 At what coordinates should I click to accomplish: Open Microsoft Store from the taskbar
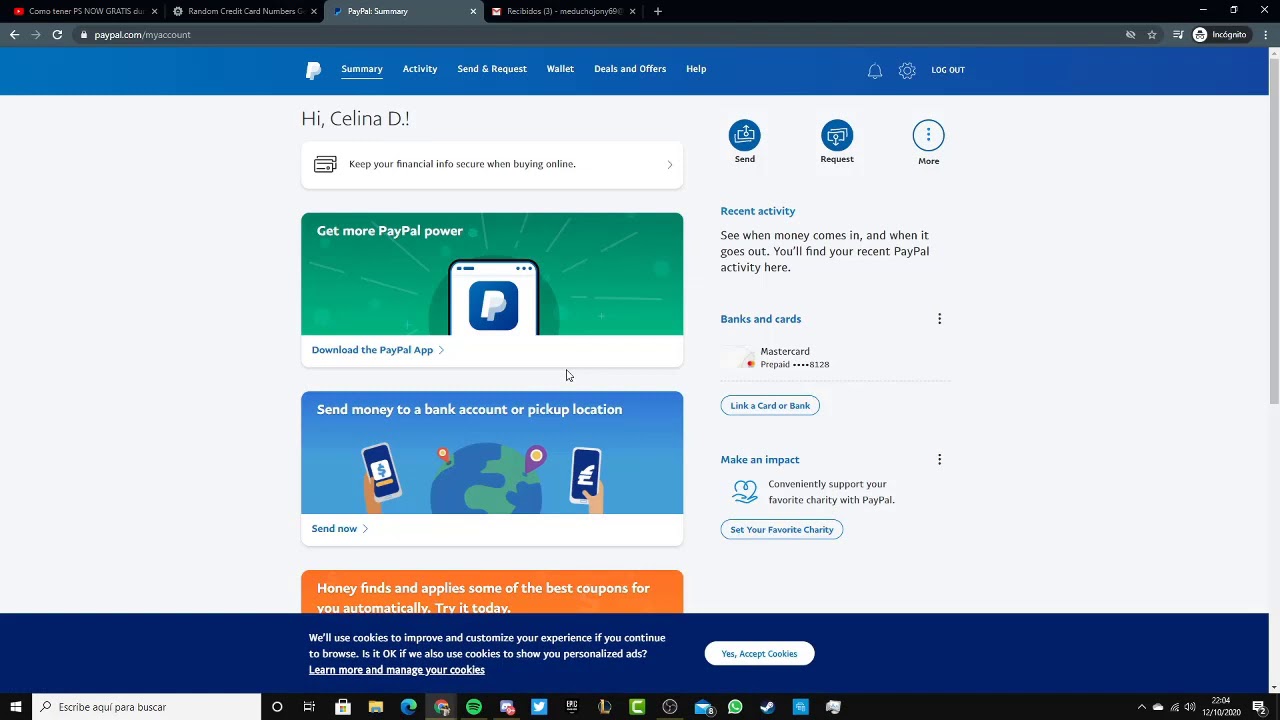[343, 707]
